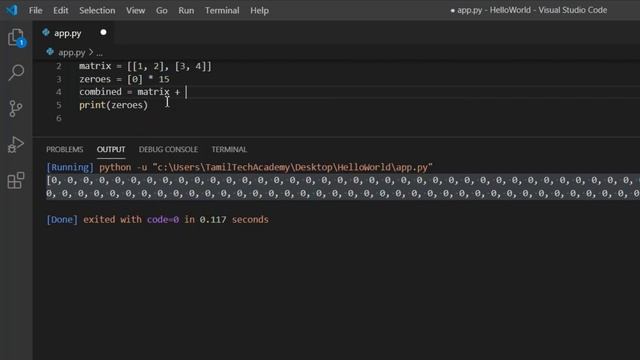Switch to the PROBLEMS panel tab

tap(64, 149)
